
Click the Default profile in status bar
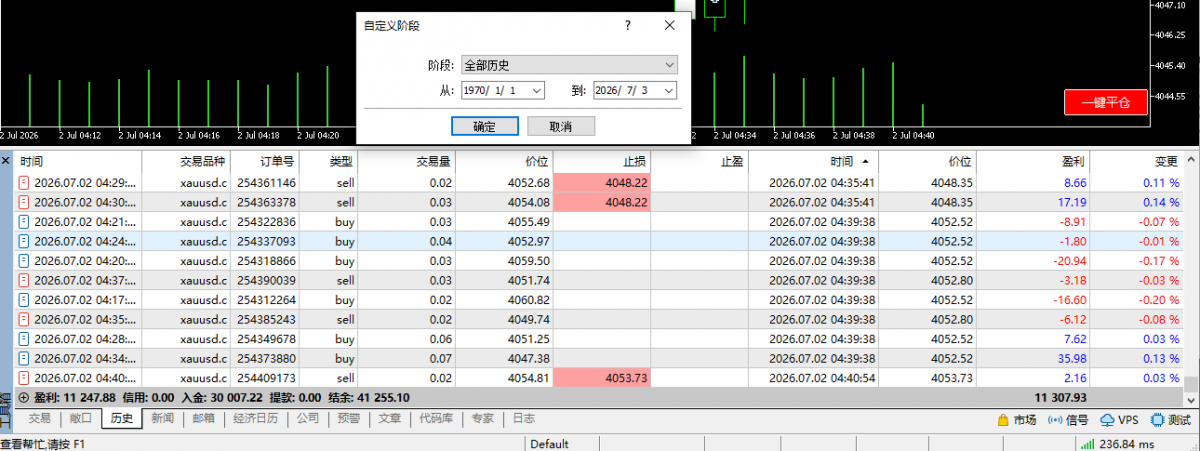pos(549,444)
